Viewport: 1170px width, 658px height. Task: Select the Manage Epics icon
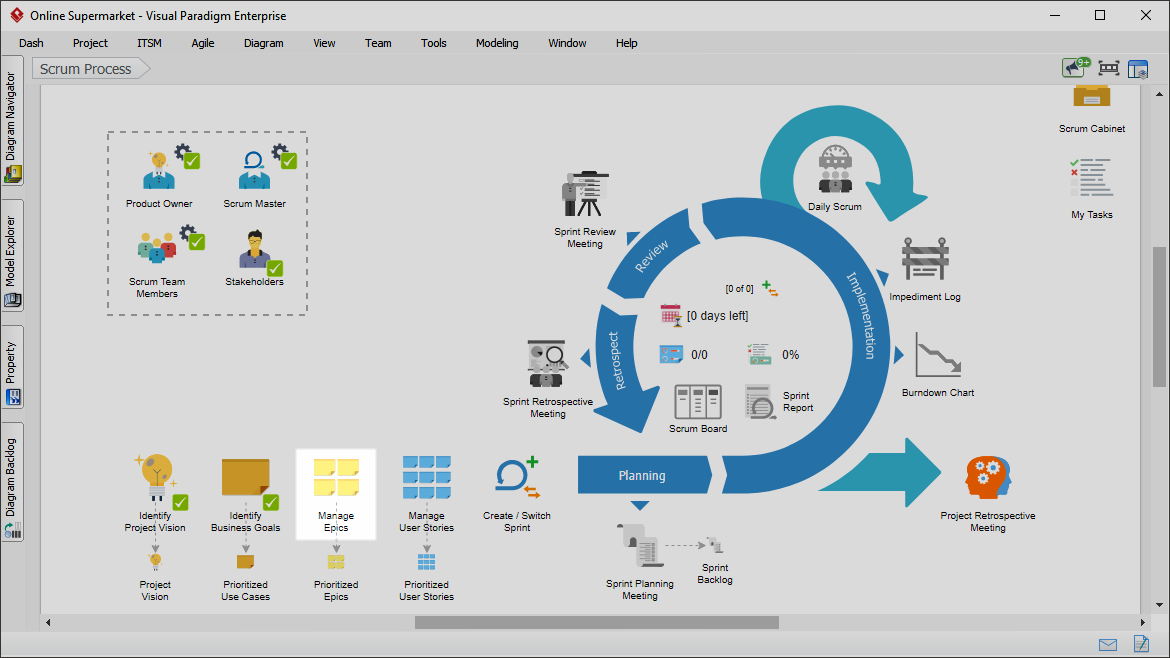coord(336,477)
